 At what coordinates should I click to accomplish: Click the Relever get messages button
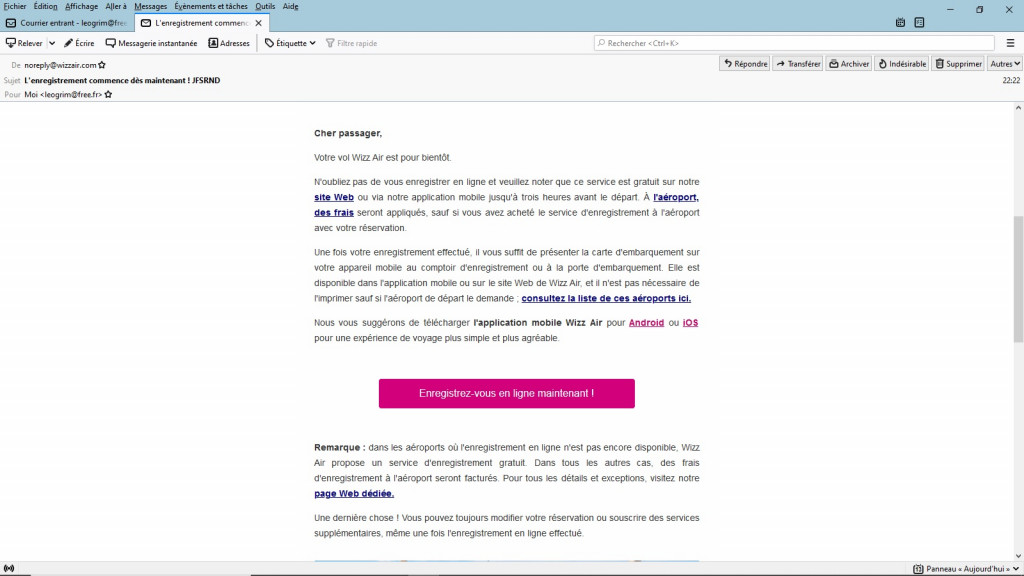pyautogui.click(x=24, y=43)
